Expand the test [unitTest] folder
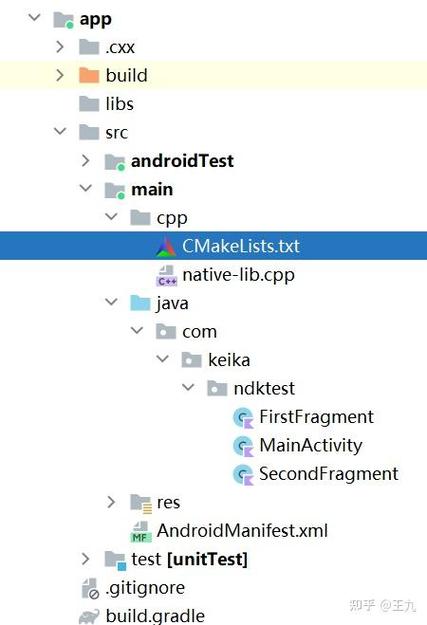Viewport: 427px width, 625px height. (85, 559)
